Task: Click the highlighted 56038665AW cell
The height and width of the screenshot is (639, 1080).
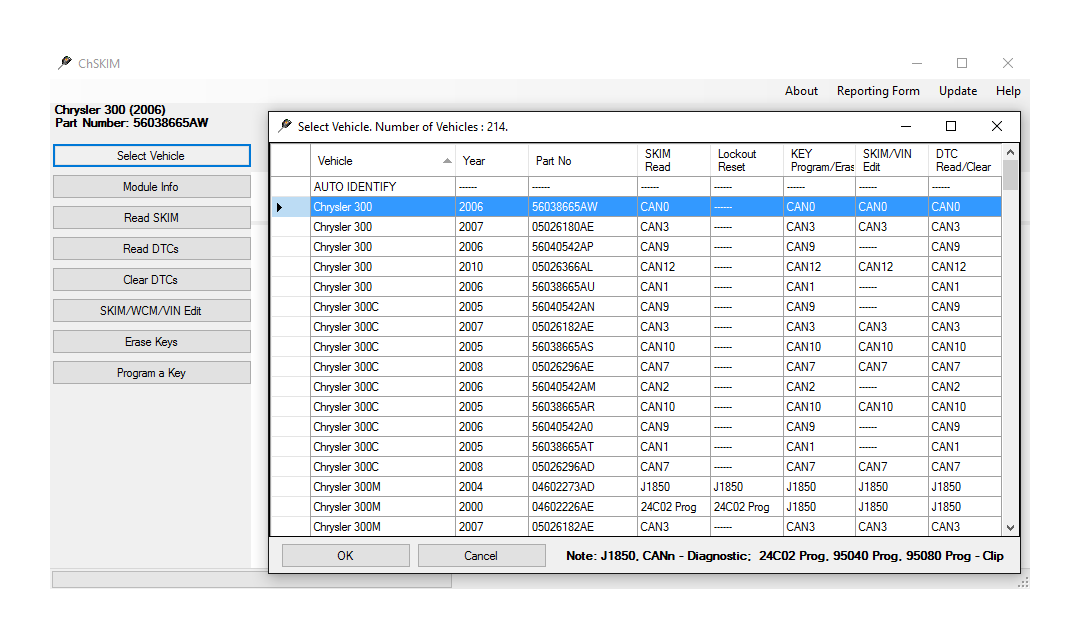Action: coord(583,207)
